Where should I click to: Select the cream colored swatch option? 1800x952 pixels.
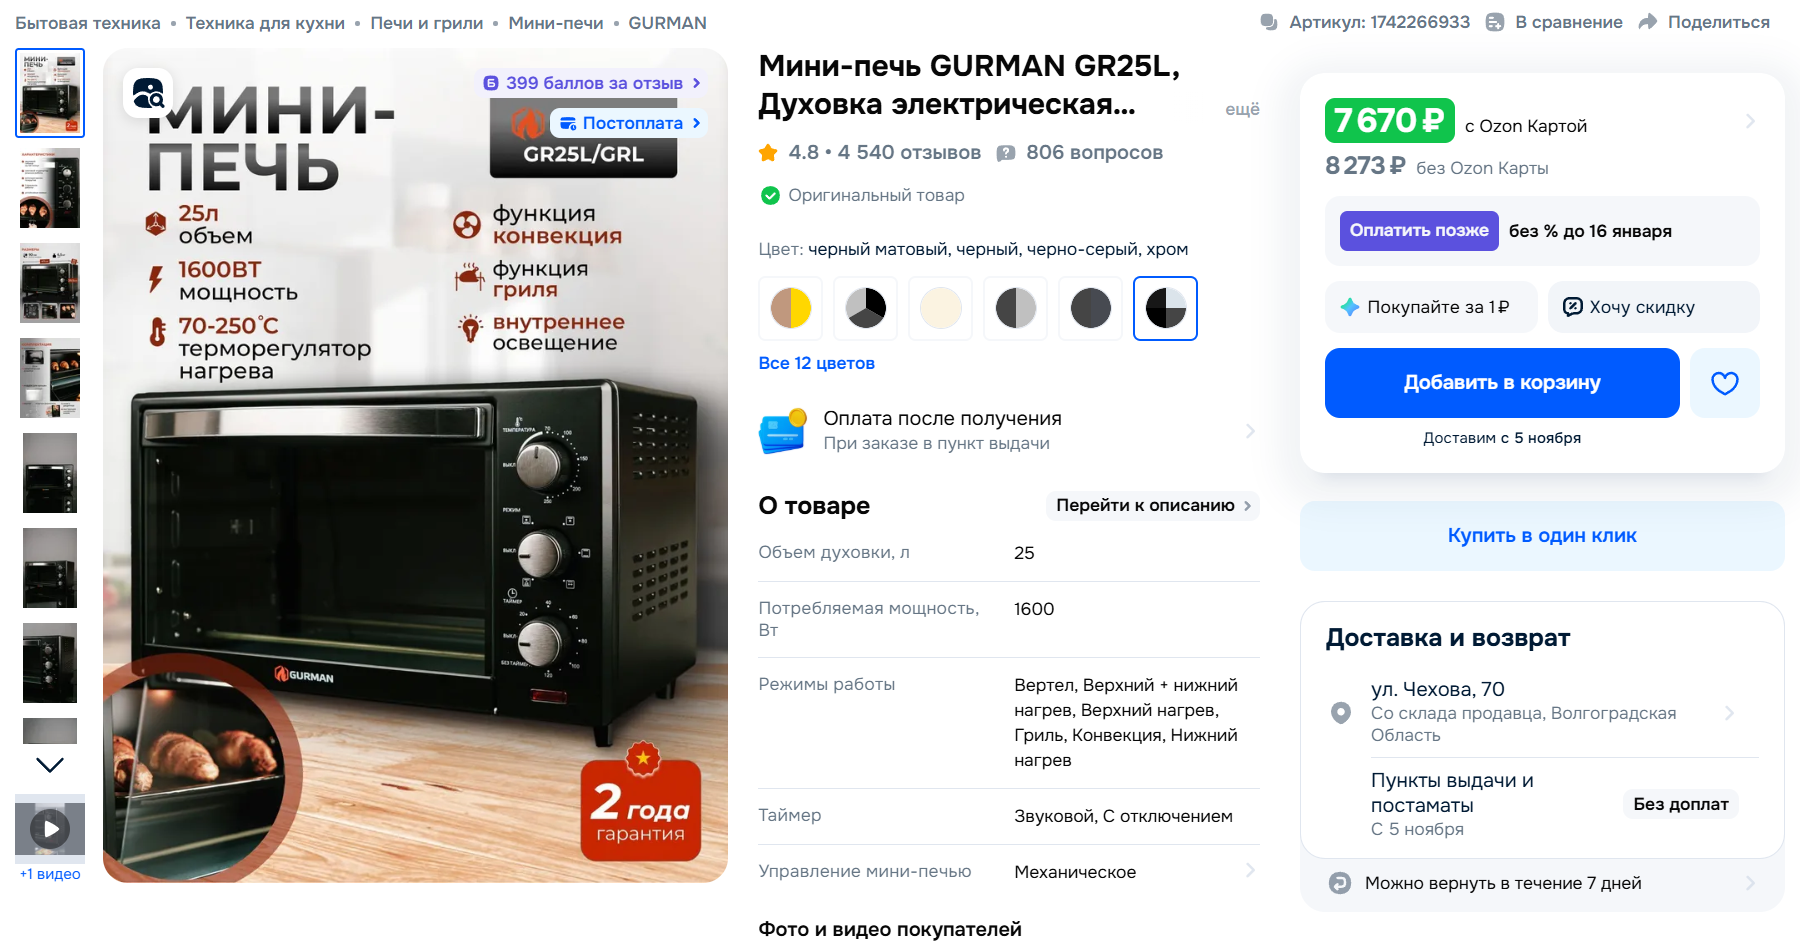pyautogui.click(x=940, y=308)
